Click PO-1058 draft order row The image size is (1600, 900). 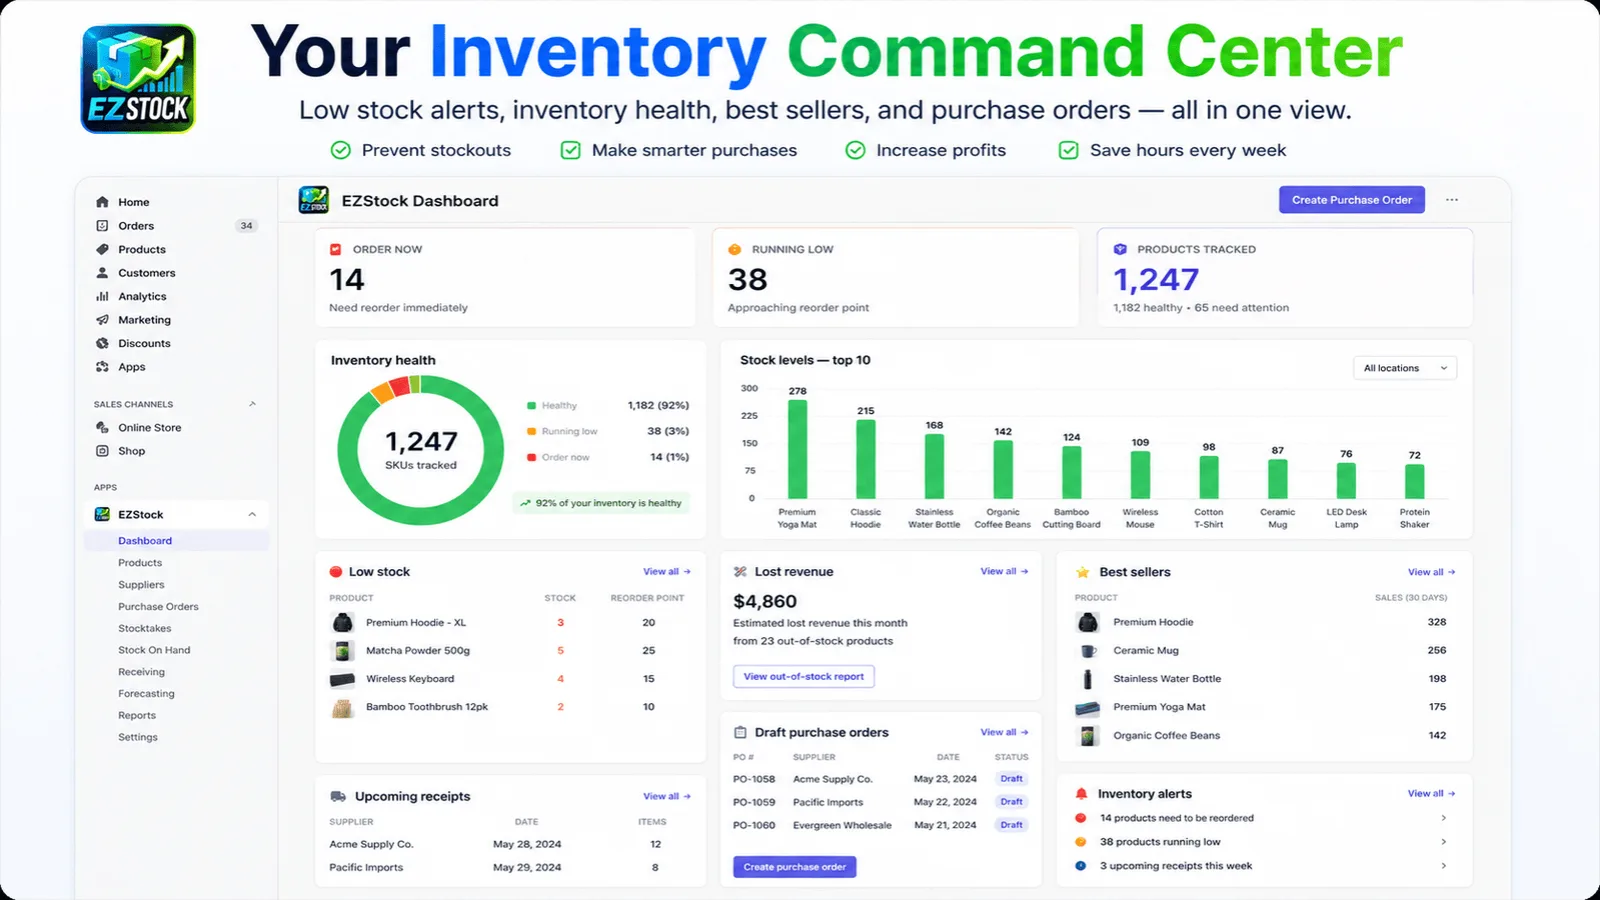881,779
